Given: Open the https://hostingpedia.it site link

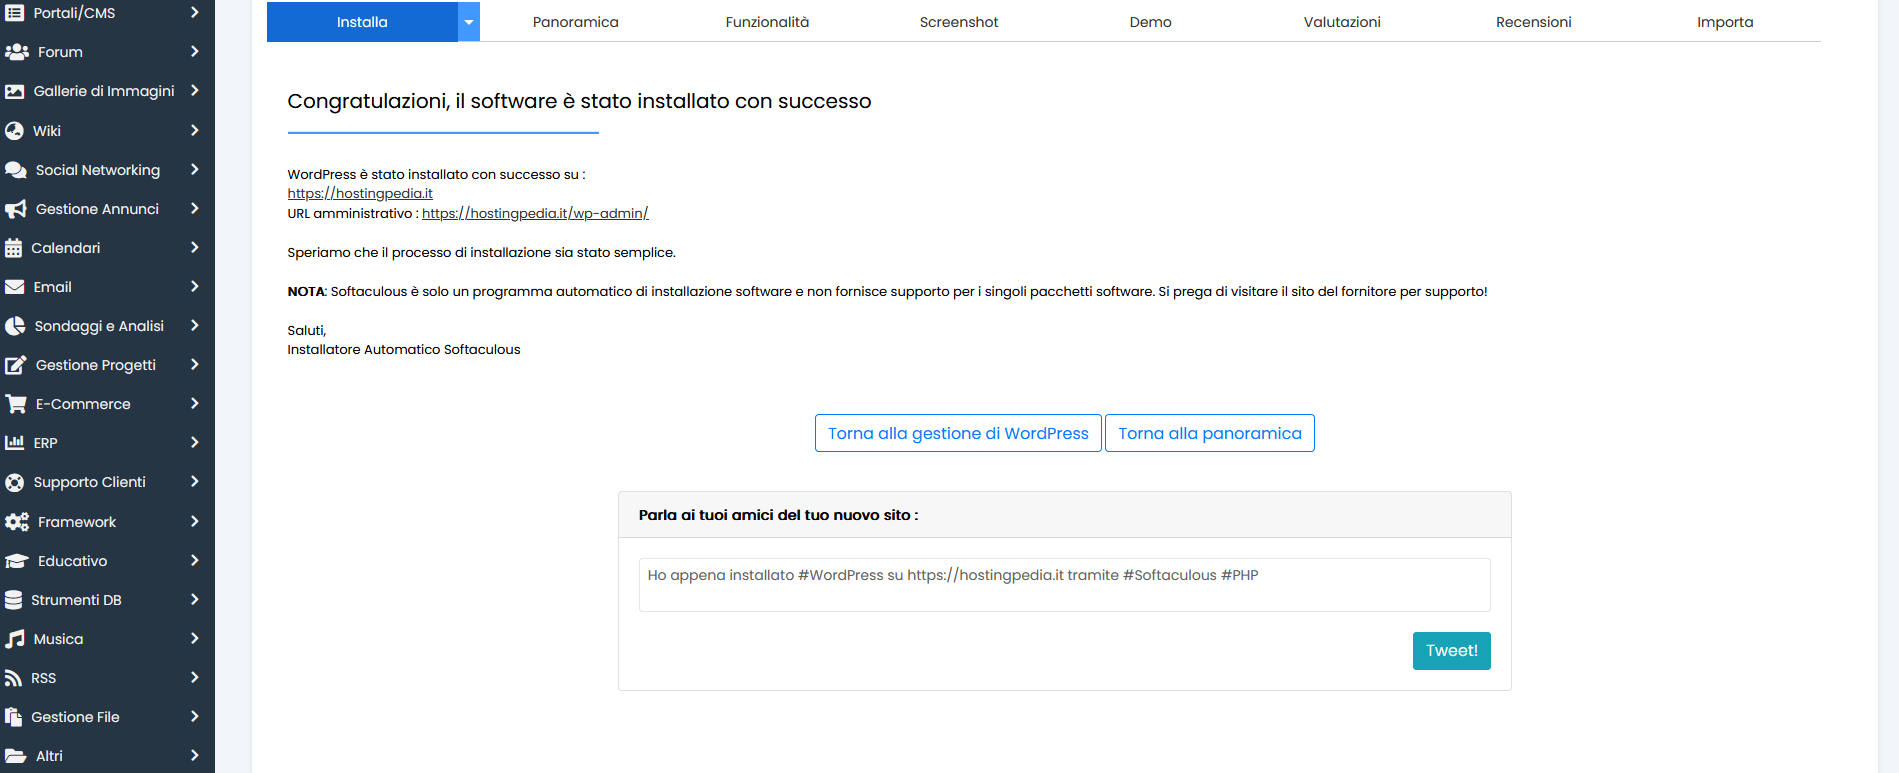Looking at the screenshot, I should point(360,194).
